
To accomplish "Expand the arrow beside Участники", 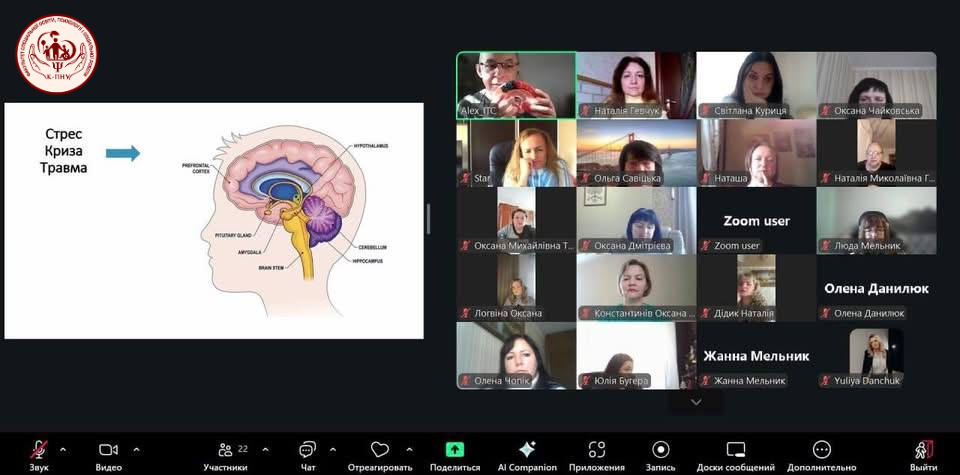I will tap(261, 448).
